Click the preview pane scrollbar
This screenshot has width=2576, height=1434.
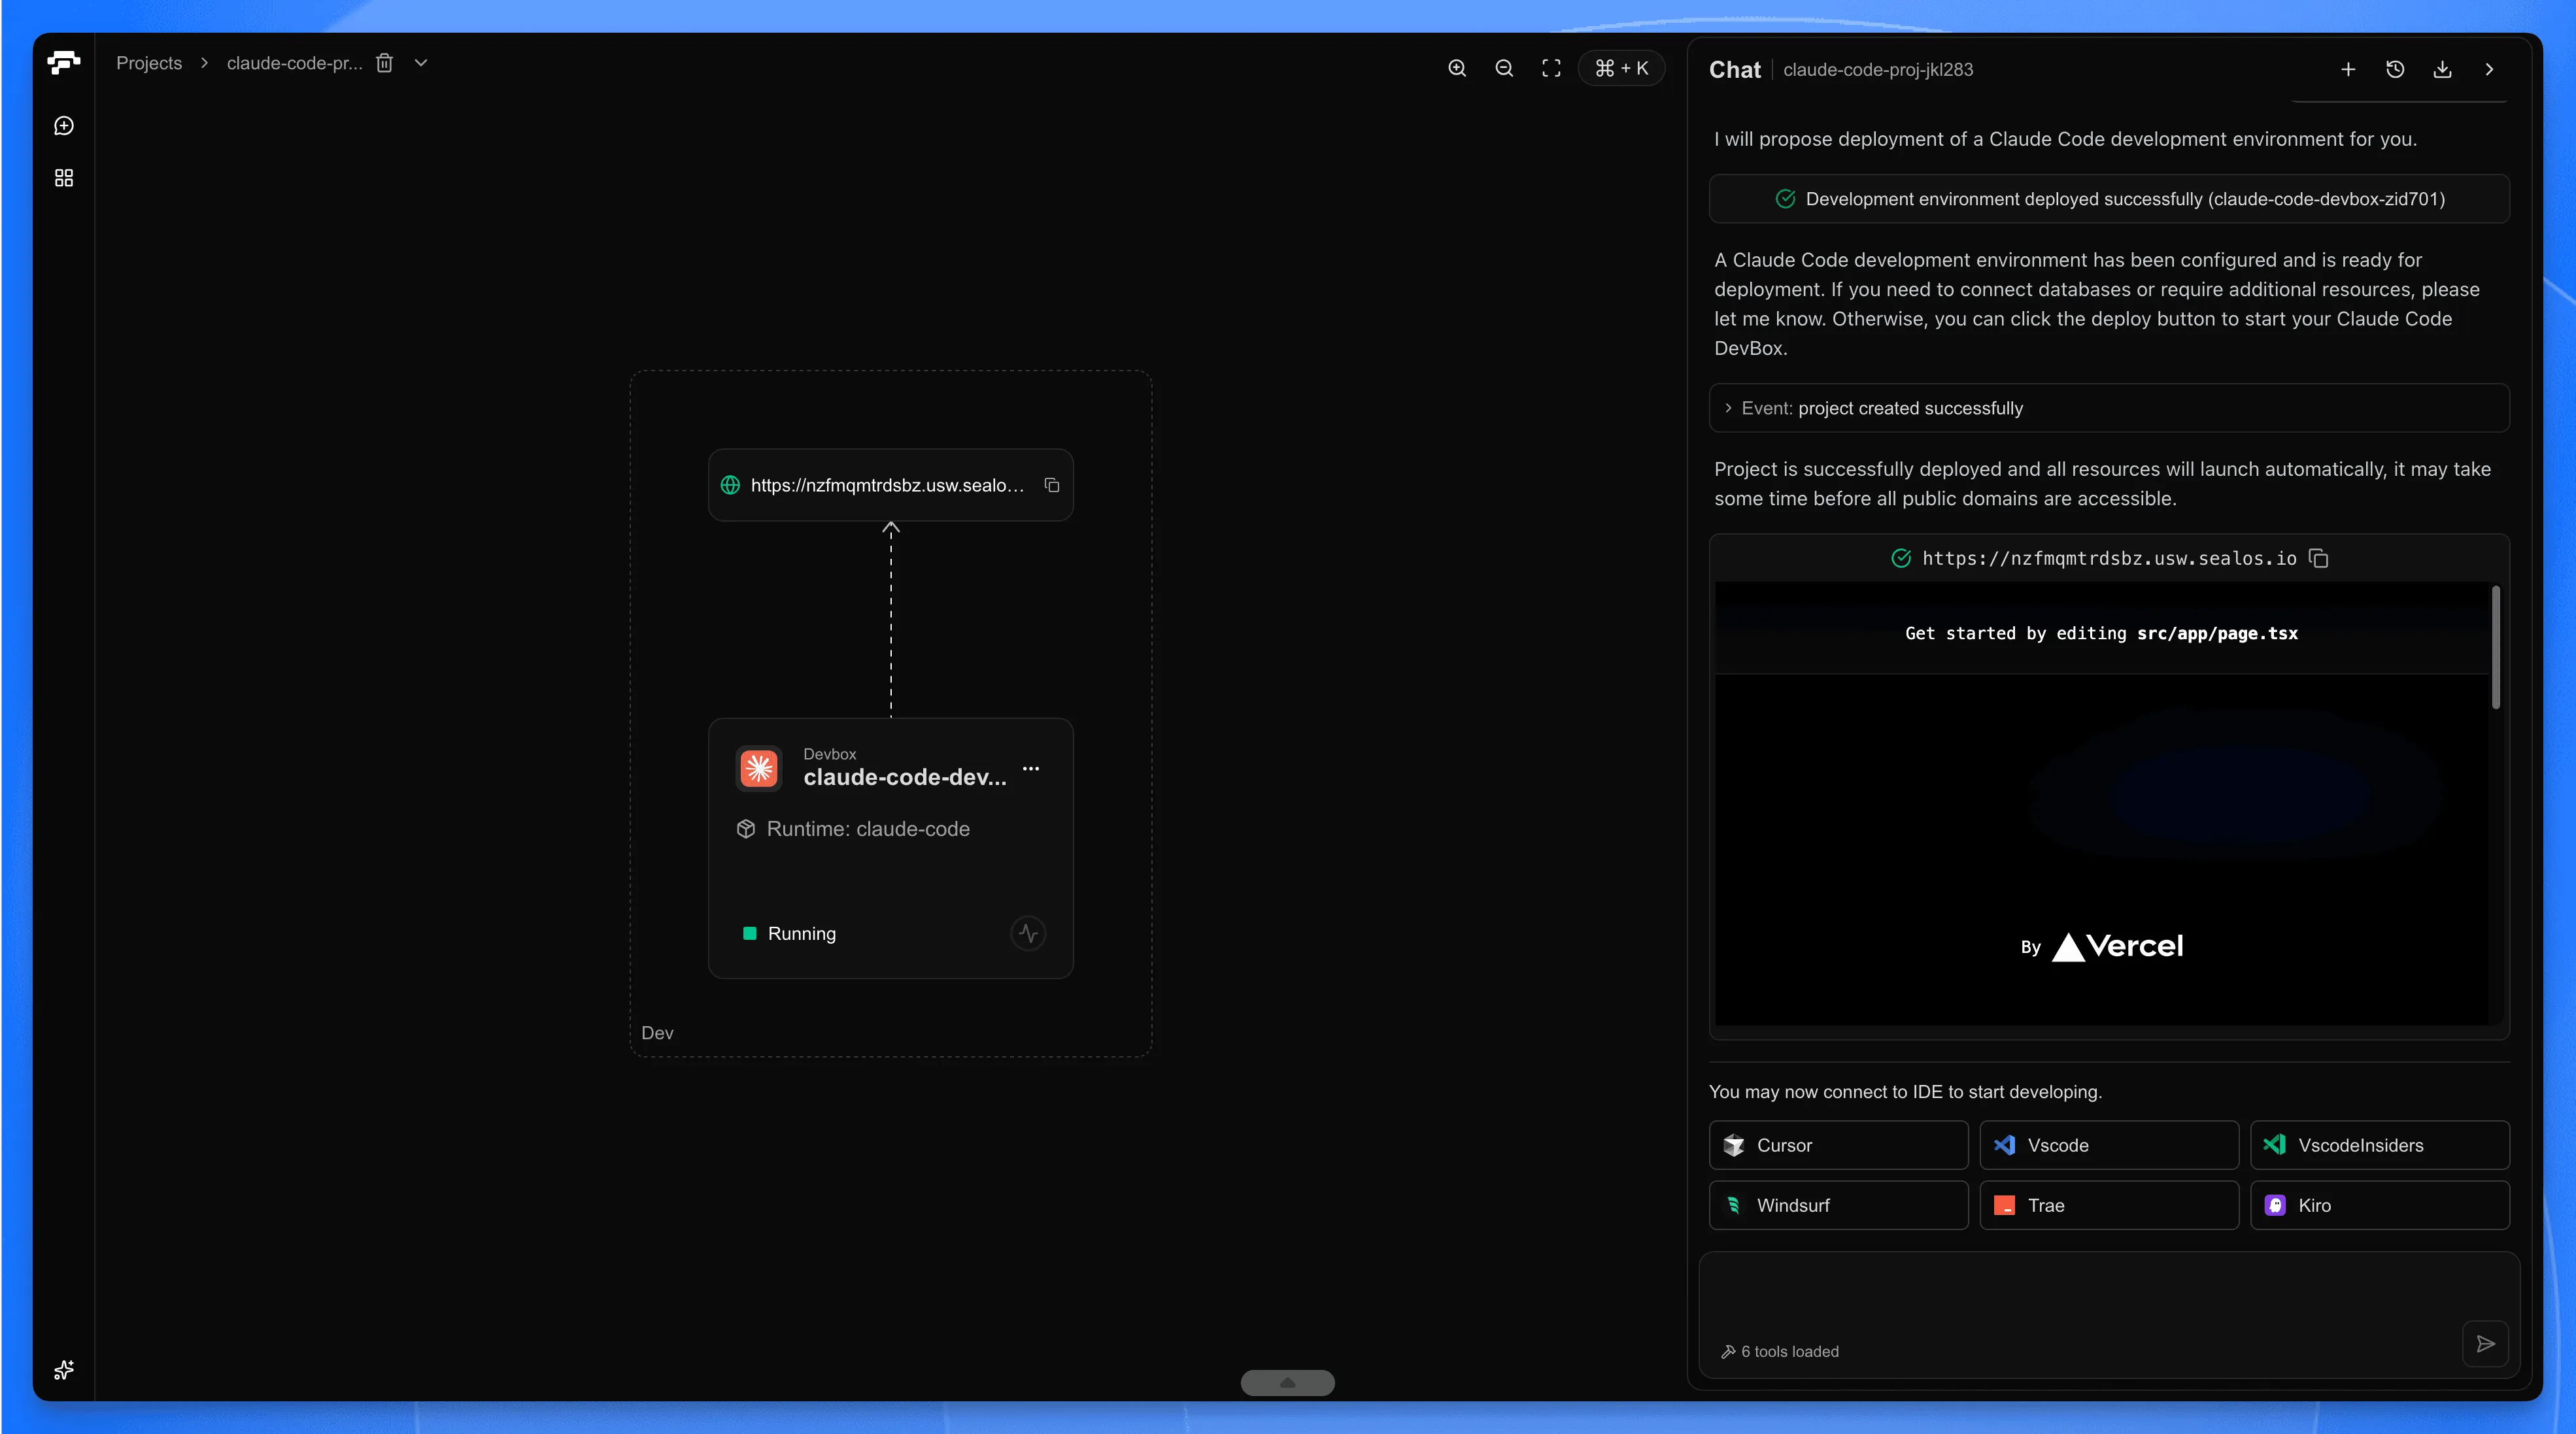[2496, 647]
